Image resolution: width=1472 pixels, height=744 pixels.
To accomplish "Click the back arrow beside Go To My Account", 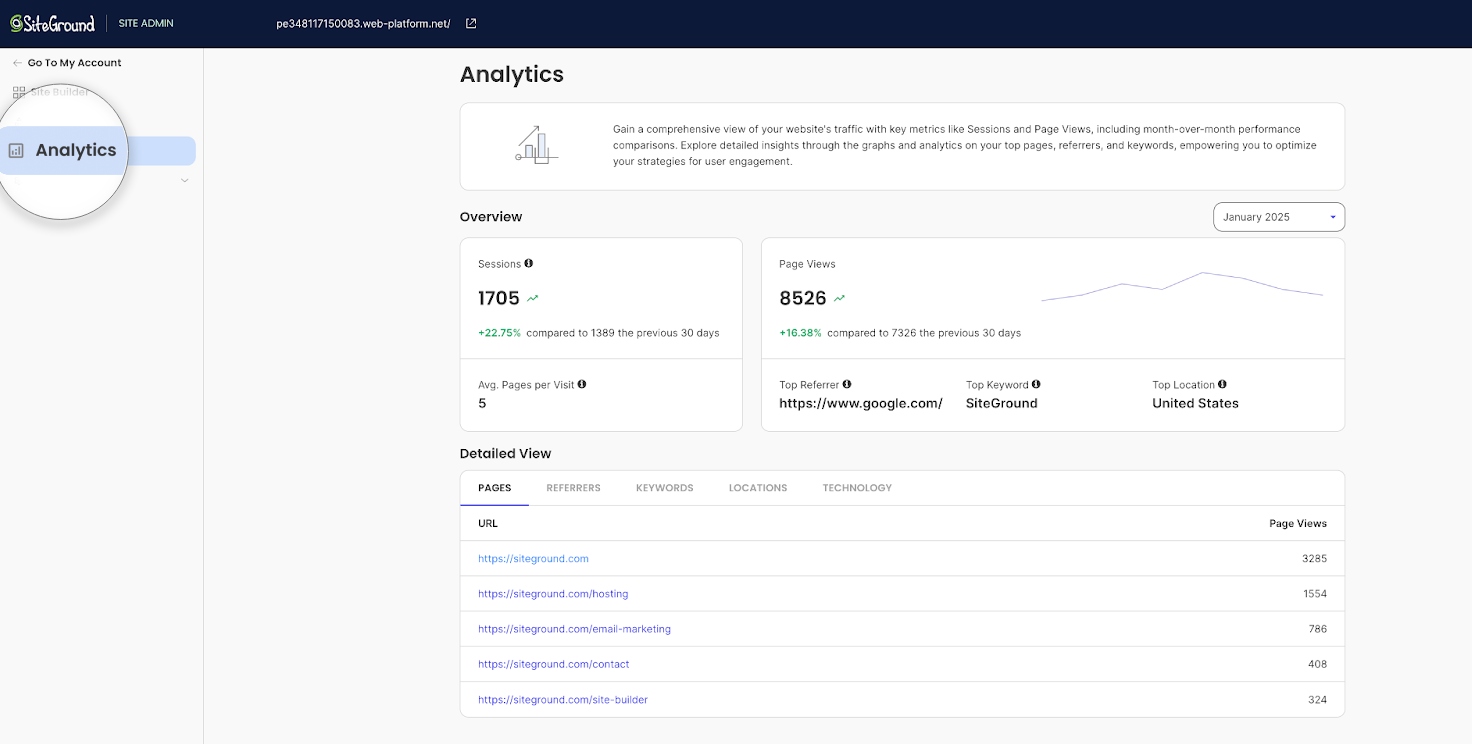I will [17, 63].
